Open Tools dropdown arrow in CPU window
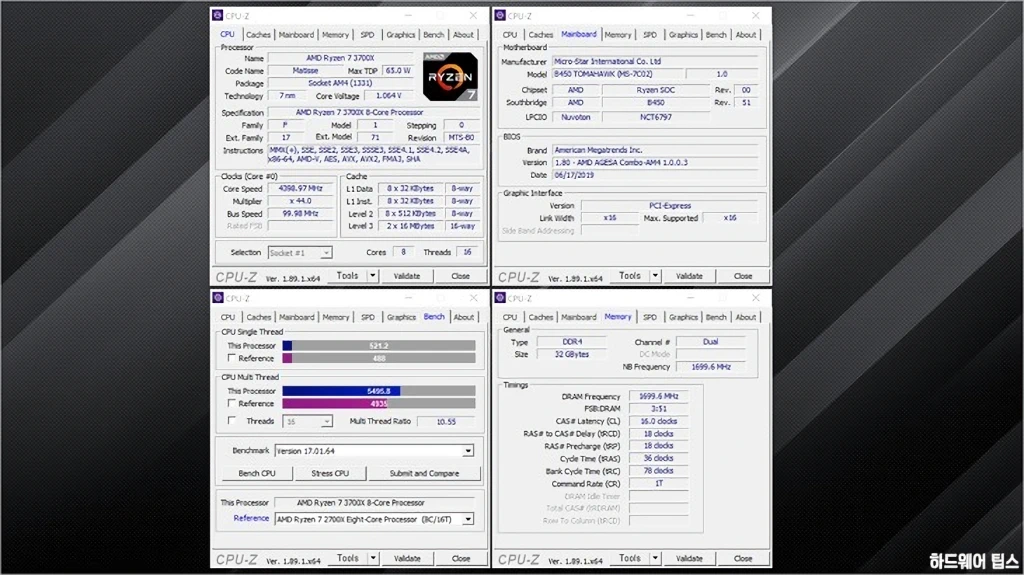This screenshot has width=1024, height=575. 372,276
